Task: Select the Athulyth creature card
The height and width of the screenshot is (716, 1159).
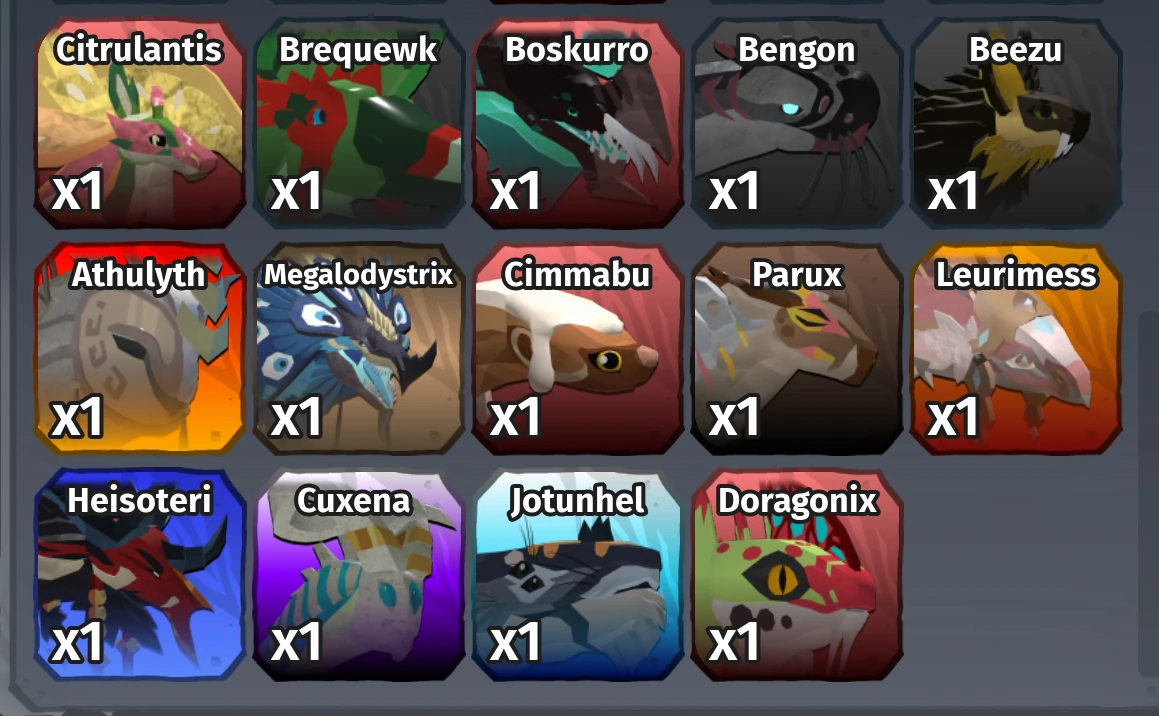Action: tap(140, 348)
